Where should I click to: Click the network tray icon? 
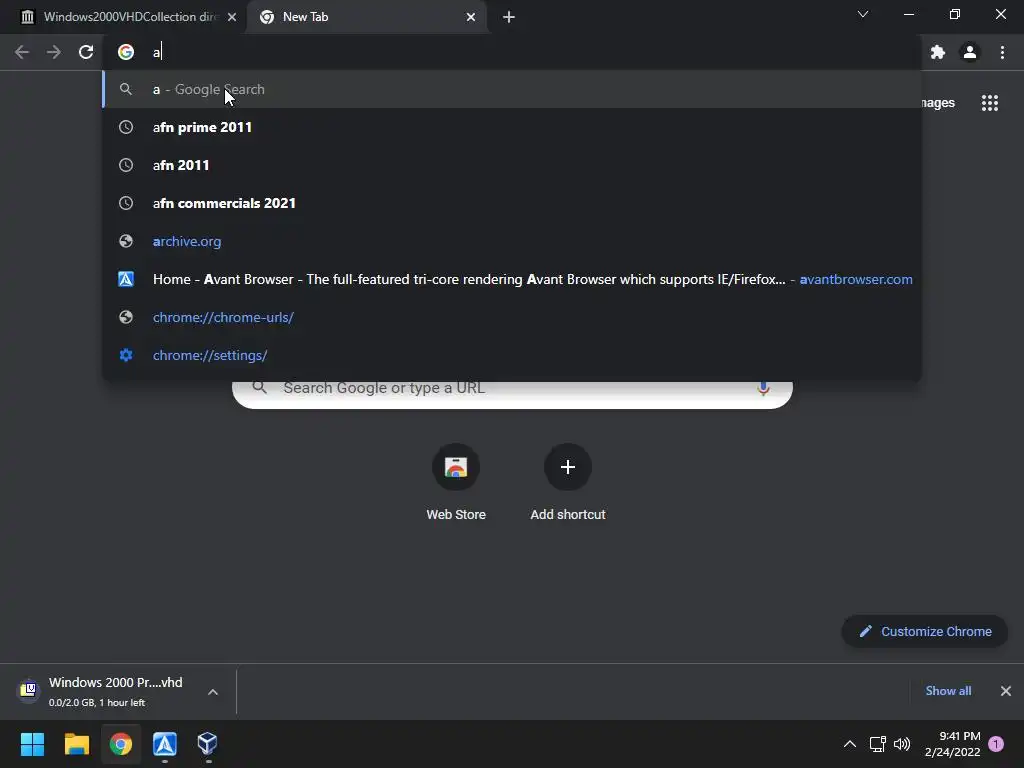878,744
